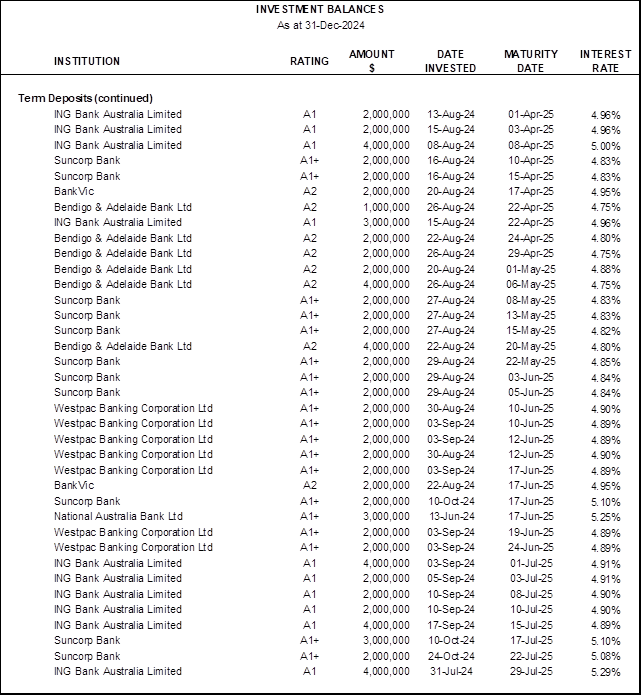Click the DATE INVESTED column header

pos(450,61)
